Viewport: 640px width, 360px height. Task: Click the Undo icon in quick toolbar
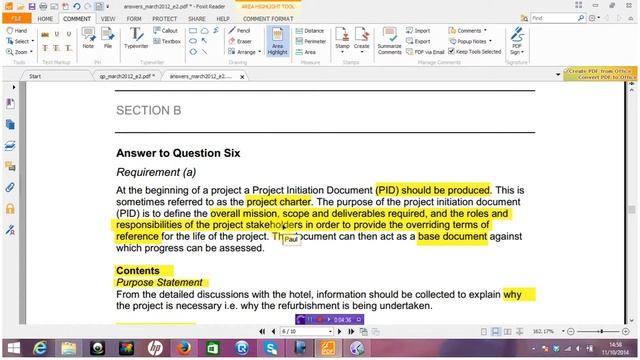point(76,6)
